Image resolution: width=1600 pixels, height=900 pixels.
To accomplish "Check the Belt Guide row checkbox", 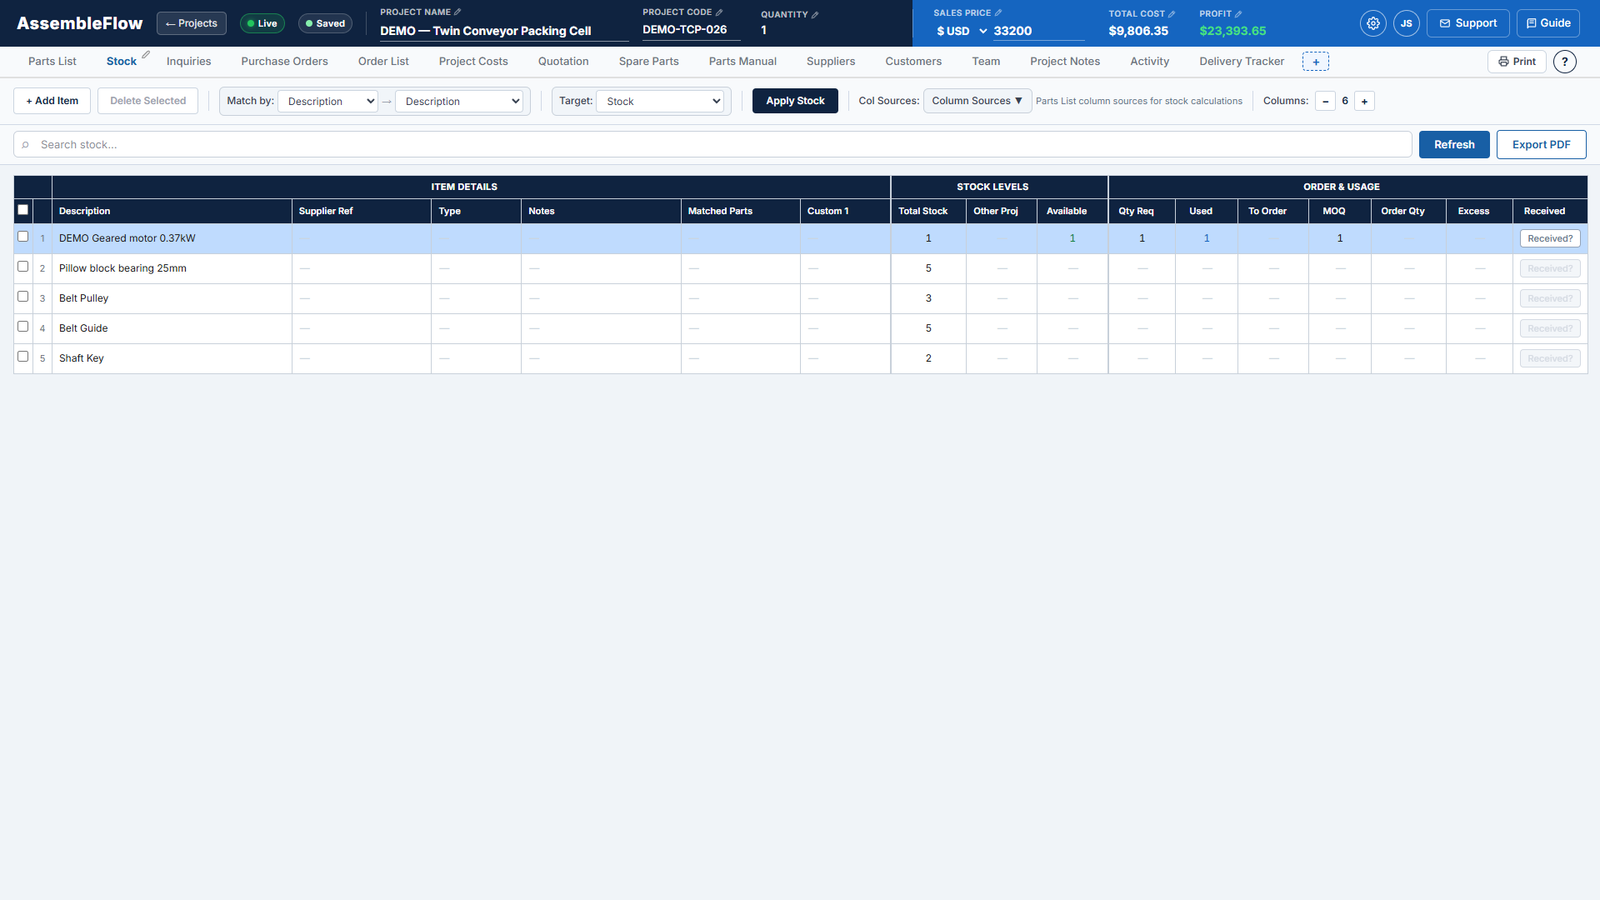I will pos(23,327).
